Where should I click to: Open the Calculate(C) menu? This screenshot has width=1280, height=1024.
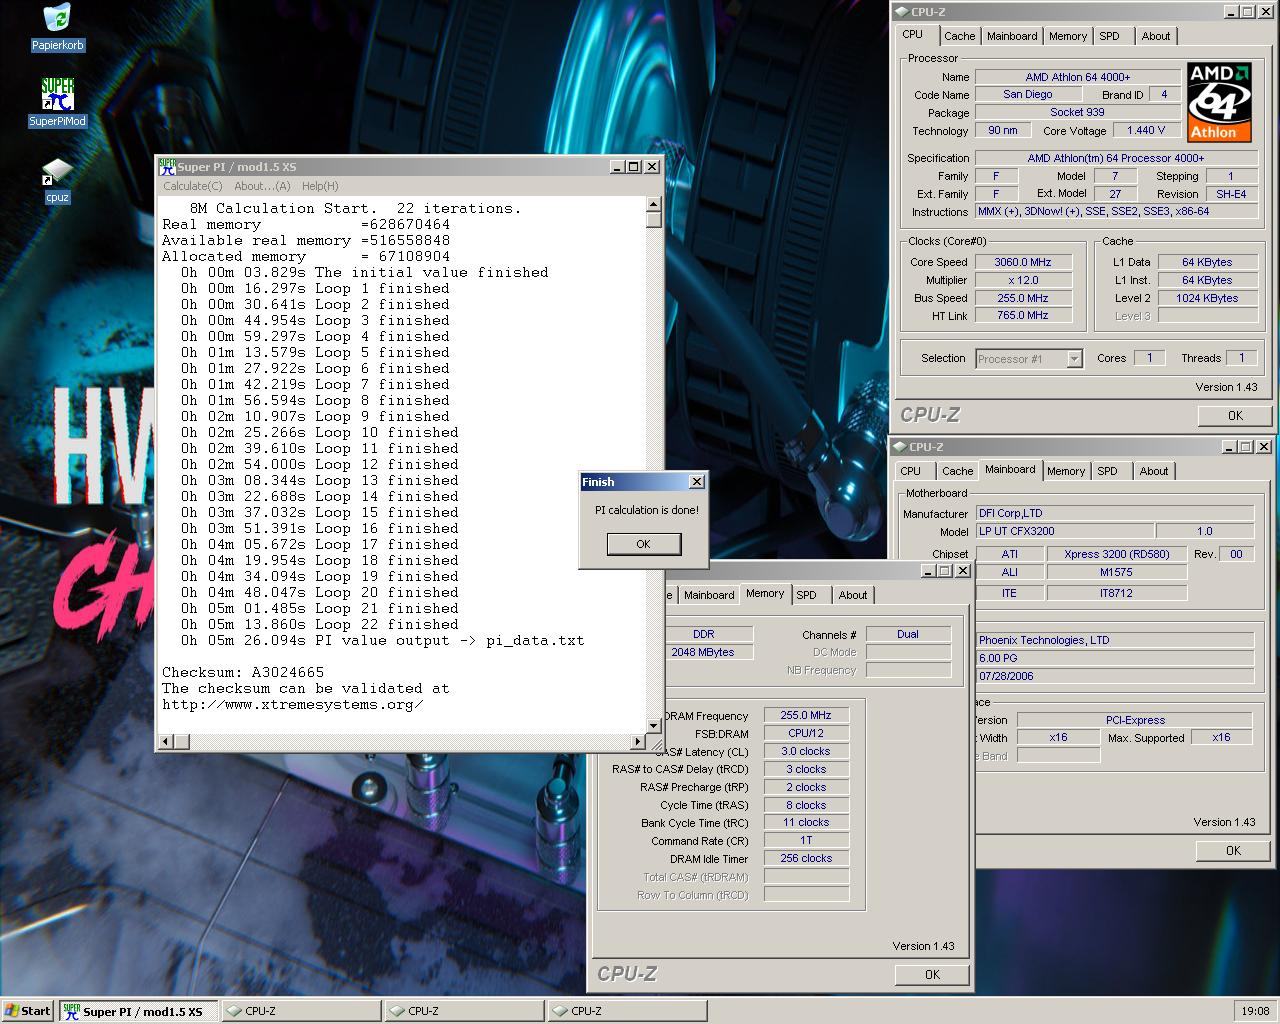pos(192,186)
